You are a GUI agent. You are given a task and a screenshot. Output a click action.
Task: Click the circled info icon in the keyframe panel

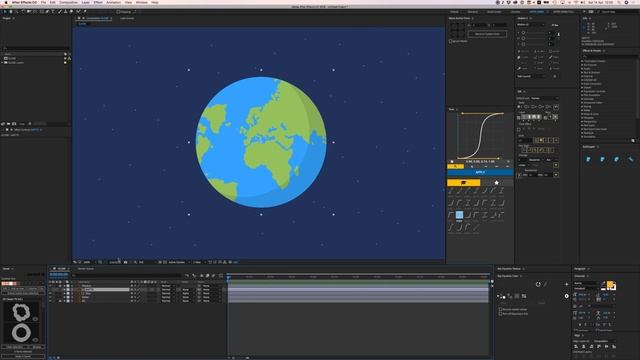(x=567, y=296)
